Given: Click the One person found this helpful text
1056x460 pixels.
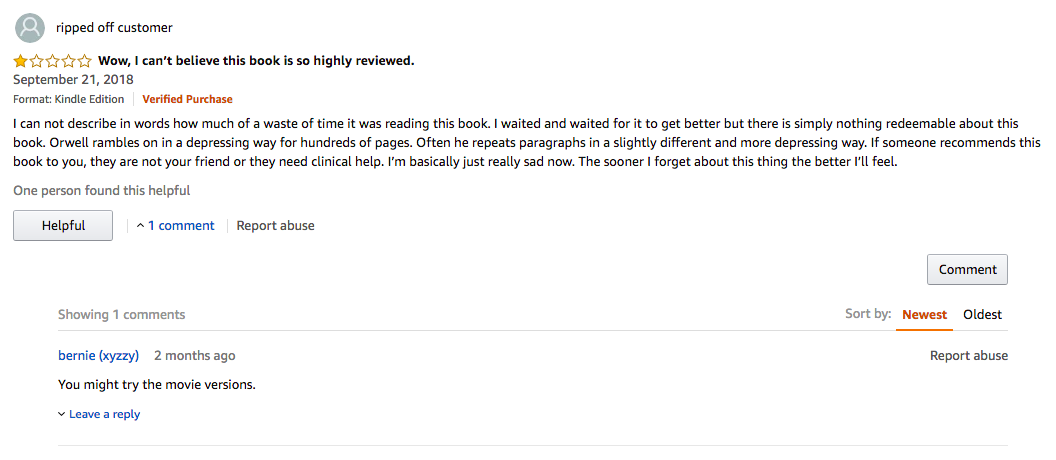Looking at the screenshot, I should 102,191.
